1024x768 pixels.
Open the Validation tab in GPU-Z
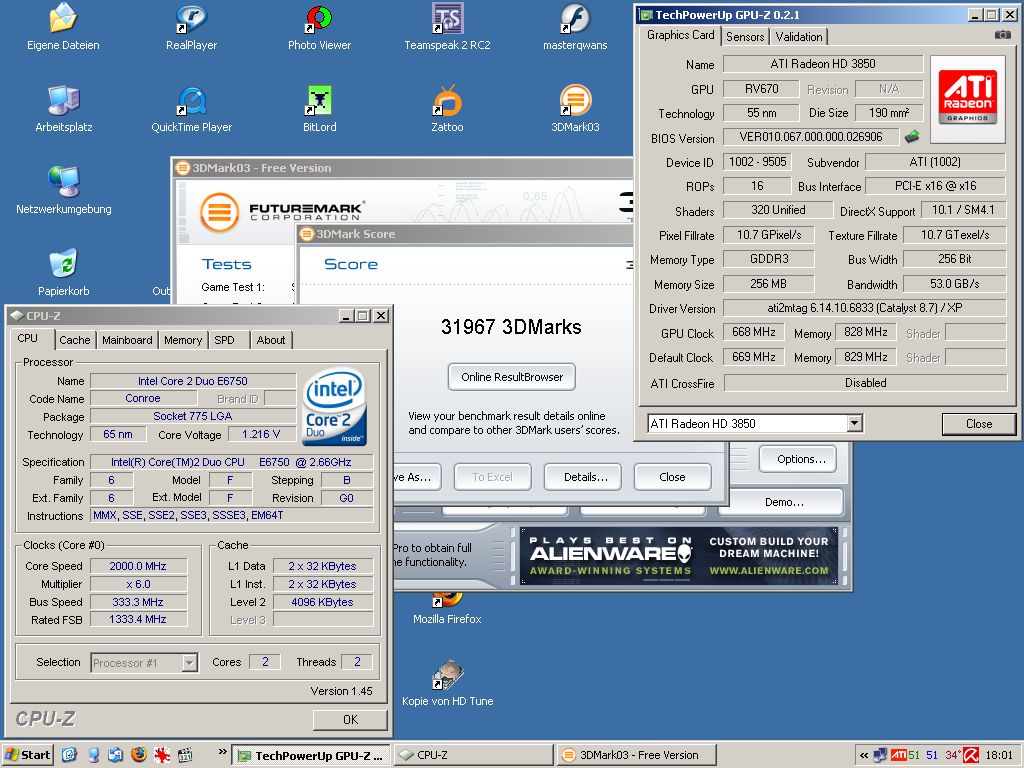click(799, 37)
